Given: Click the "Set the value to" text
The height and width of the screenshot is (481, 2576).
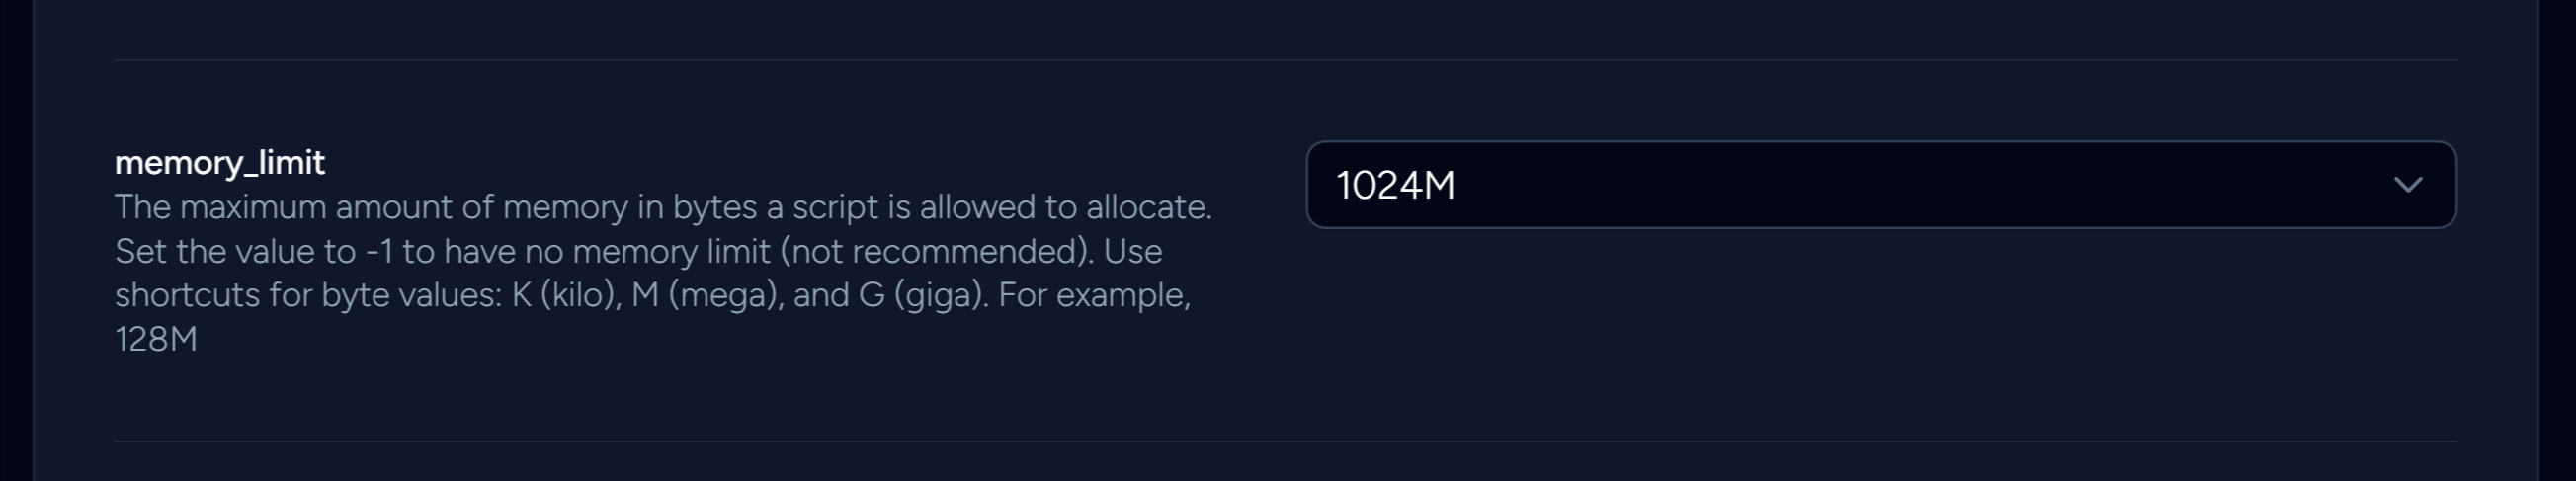Looking at the screenshot, I should pos(235,252).
